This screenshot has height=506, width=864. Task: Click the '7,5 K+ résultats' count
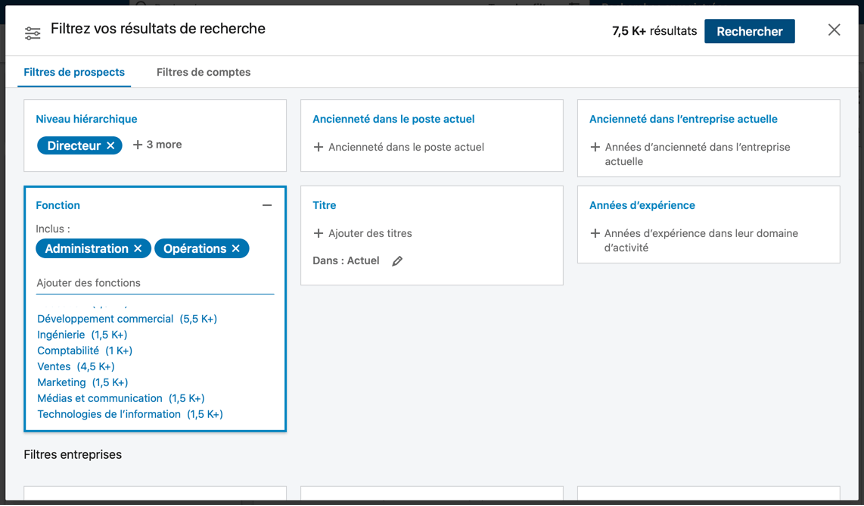click(x=654, y=31)
